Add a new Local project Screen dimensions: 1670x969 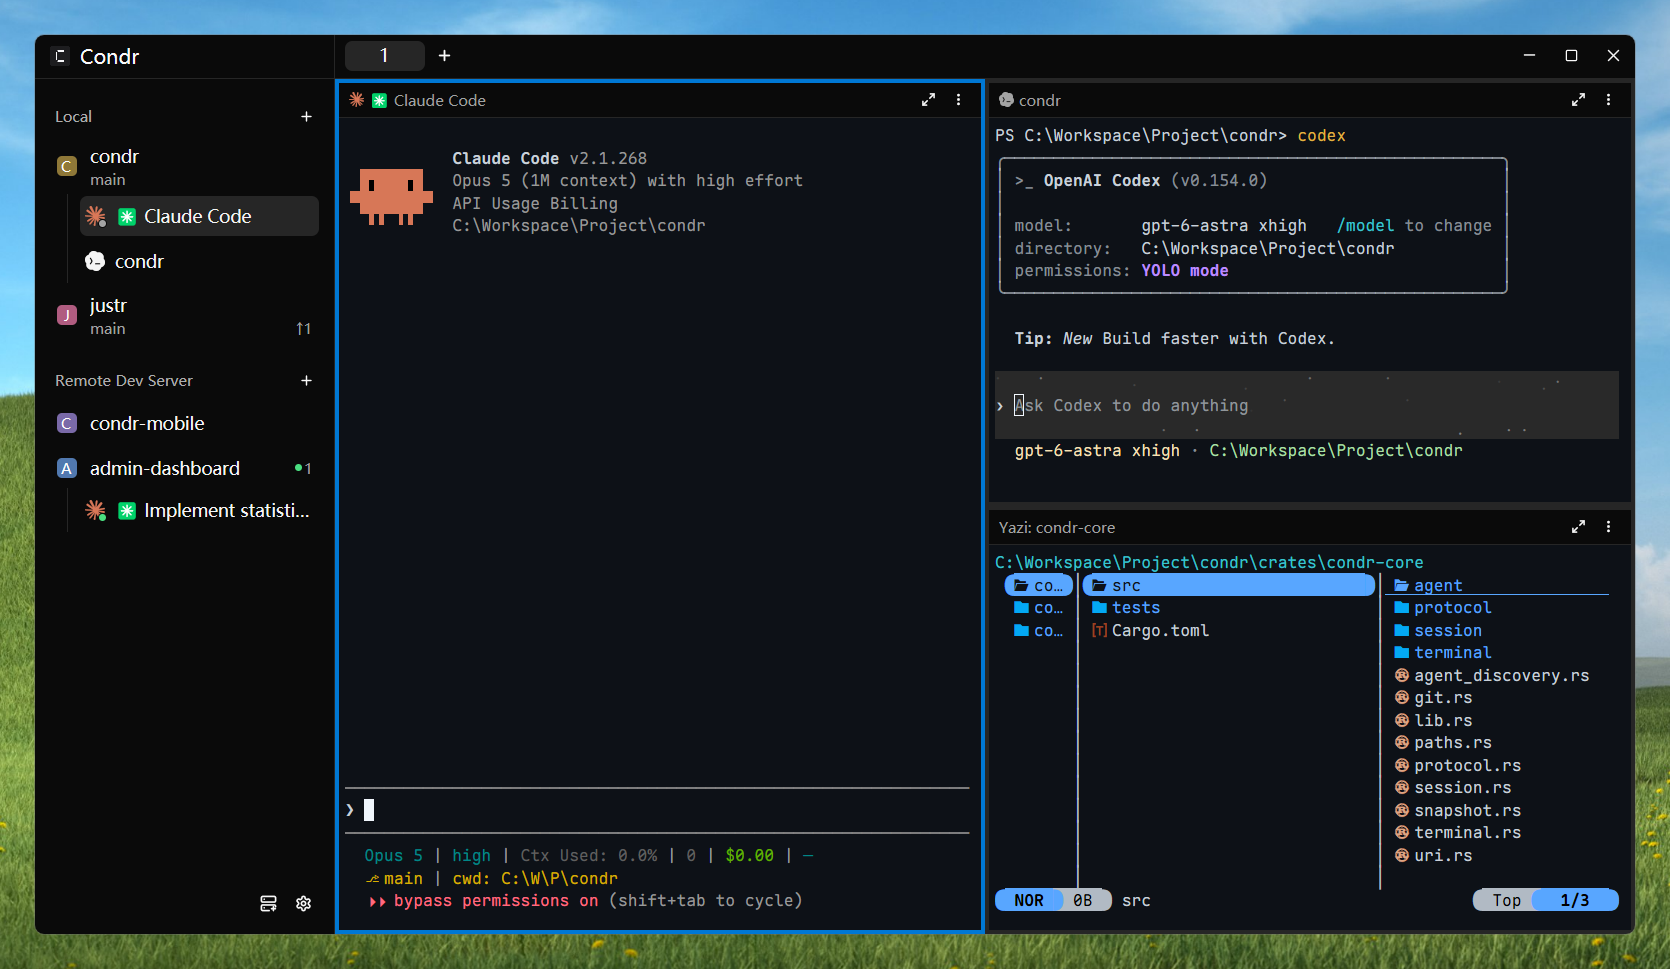coord(306,117)
